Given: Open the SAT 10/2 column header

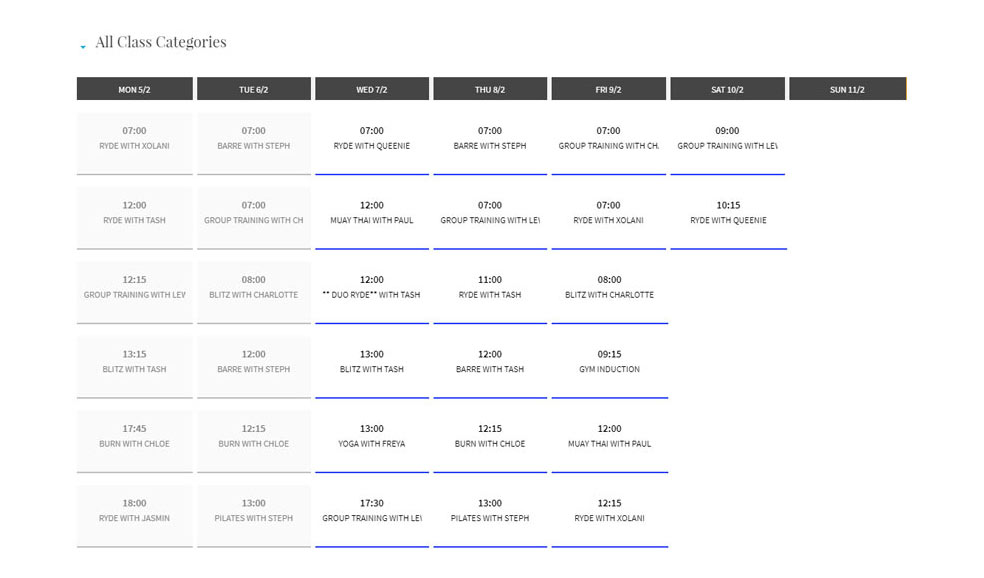Looking at the screenshot, I should (727, 89).
